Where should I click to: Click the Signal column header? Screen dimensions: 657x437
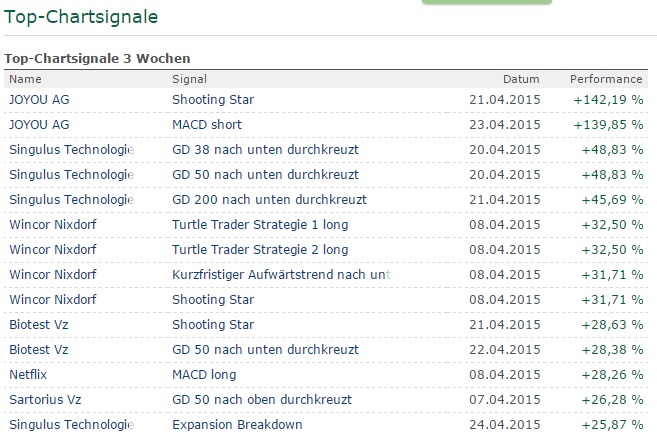click(x=189, y=79)
